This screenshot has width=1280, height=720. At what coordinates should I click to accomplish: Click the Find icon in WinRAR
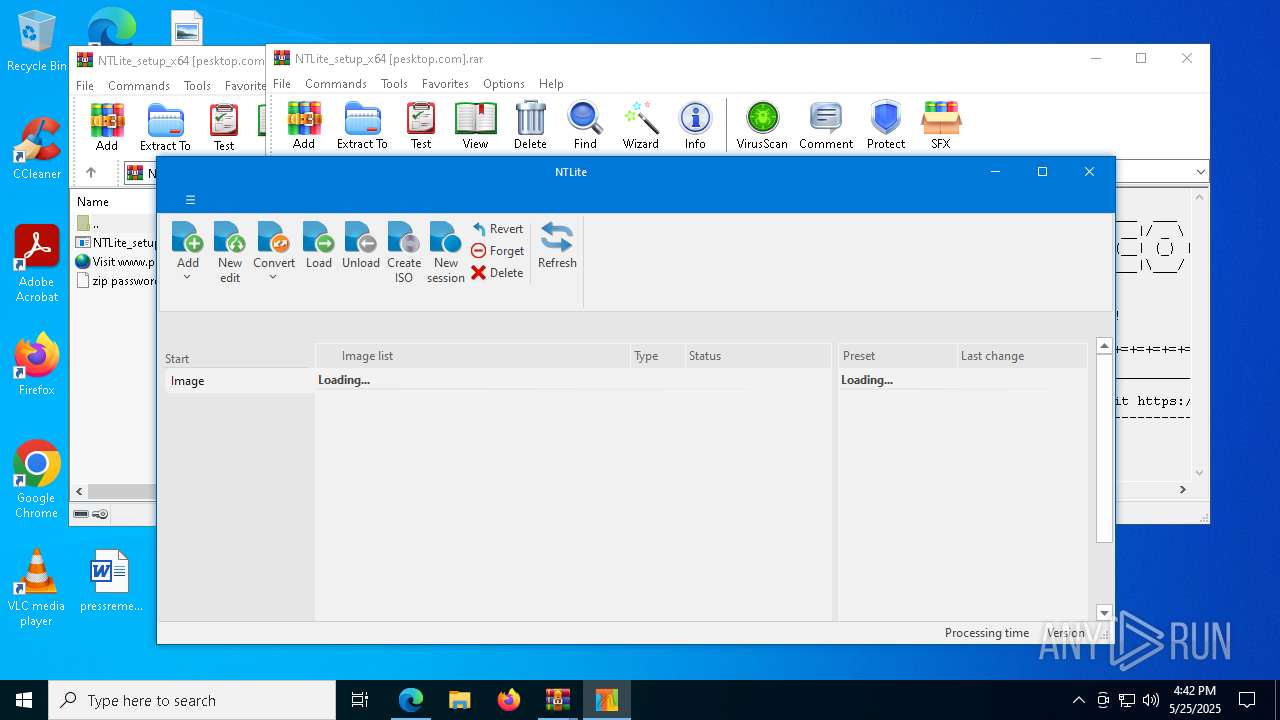[x=585, y=118]
